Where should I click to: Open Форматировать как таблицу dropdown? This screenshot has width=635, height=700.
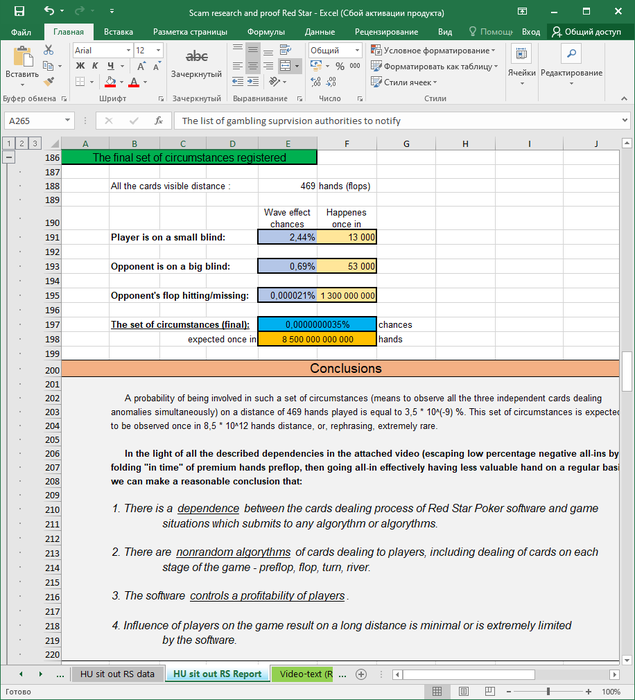pos(434,67)
